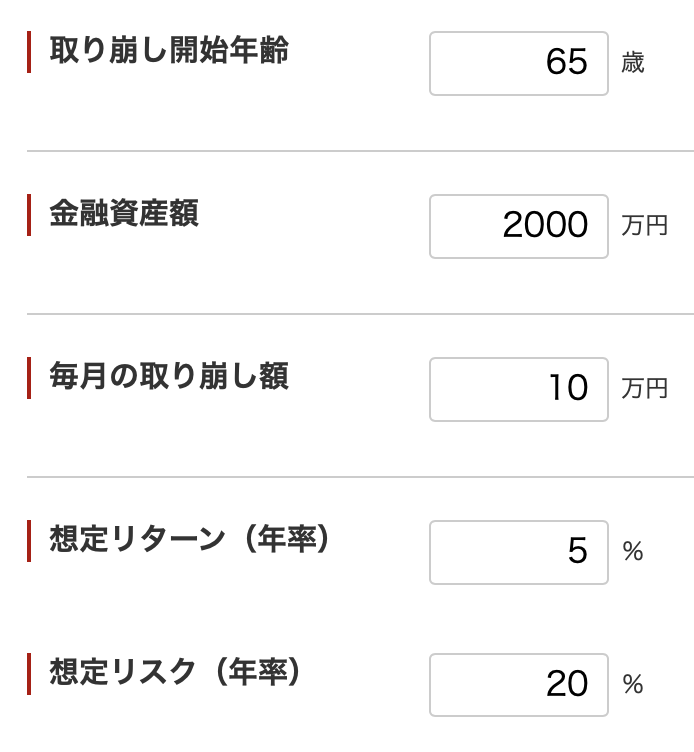Click the 万円 unit beside 毎月の取り崩し額

pos(644,389)
